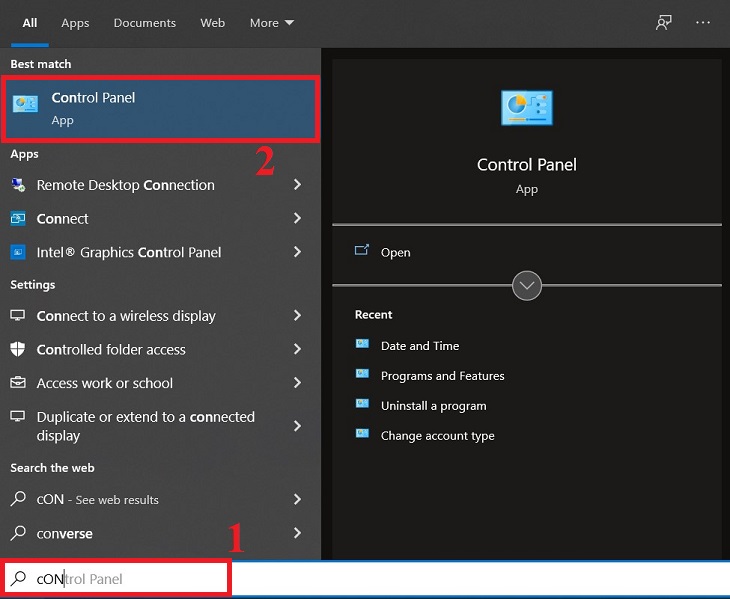The width and height of the screenshot is (730, 599).
Task: Open recent item Programs and Features
Action: pos(442,376)
